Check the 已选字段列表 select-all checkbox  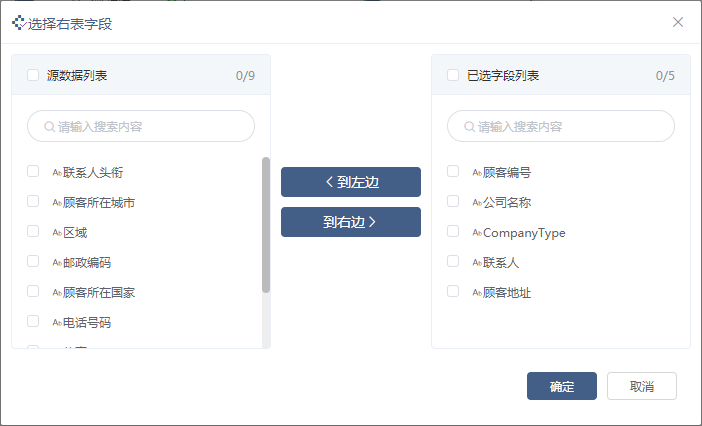[453, 75]
